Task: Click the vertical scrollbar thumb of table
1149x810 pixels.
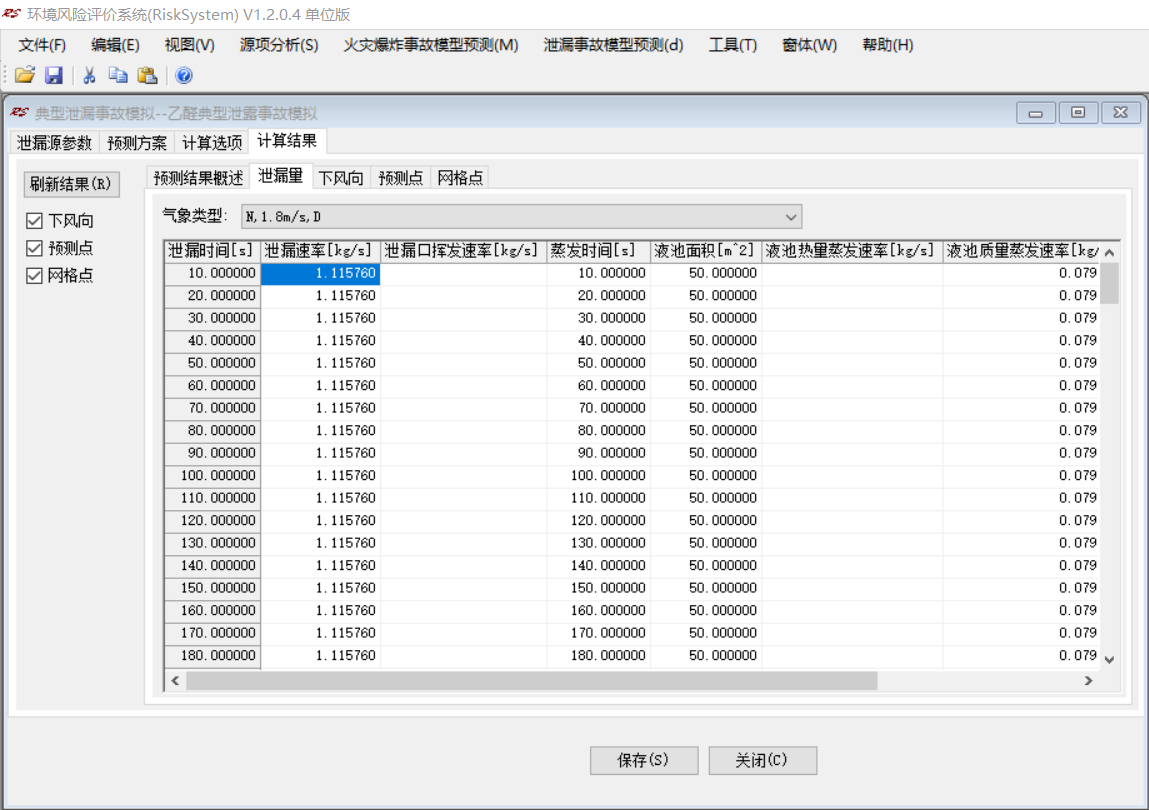Action: click(1109, 283)
